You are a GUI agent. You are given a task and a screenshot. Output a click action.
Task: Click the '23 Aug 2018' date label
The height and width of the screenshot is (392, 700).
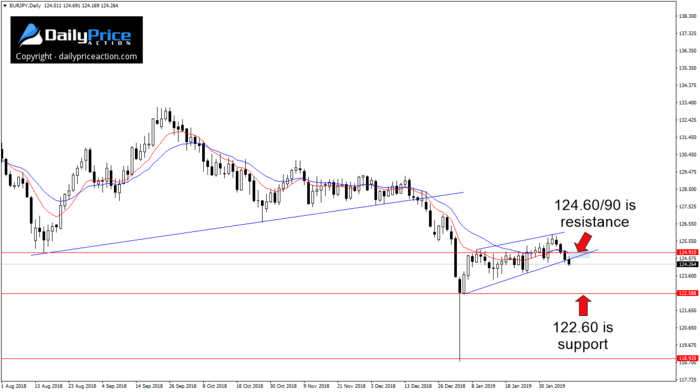coord(82,386)
